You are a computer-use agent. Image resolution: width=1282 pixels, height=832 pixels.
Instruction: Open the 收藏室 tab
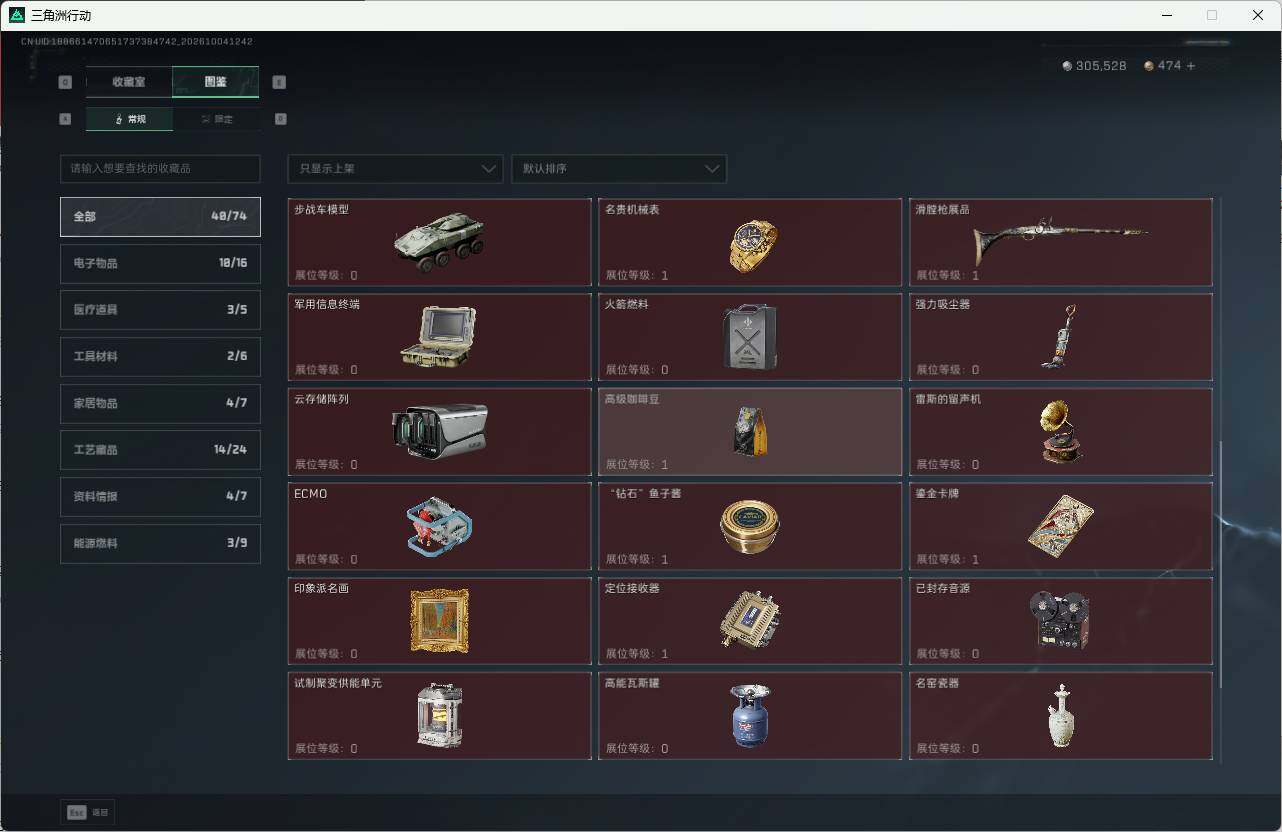[x=129, y=82]
